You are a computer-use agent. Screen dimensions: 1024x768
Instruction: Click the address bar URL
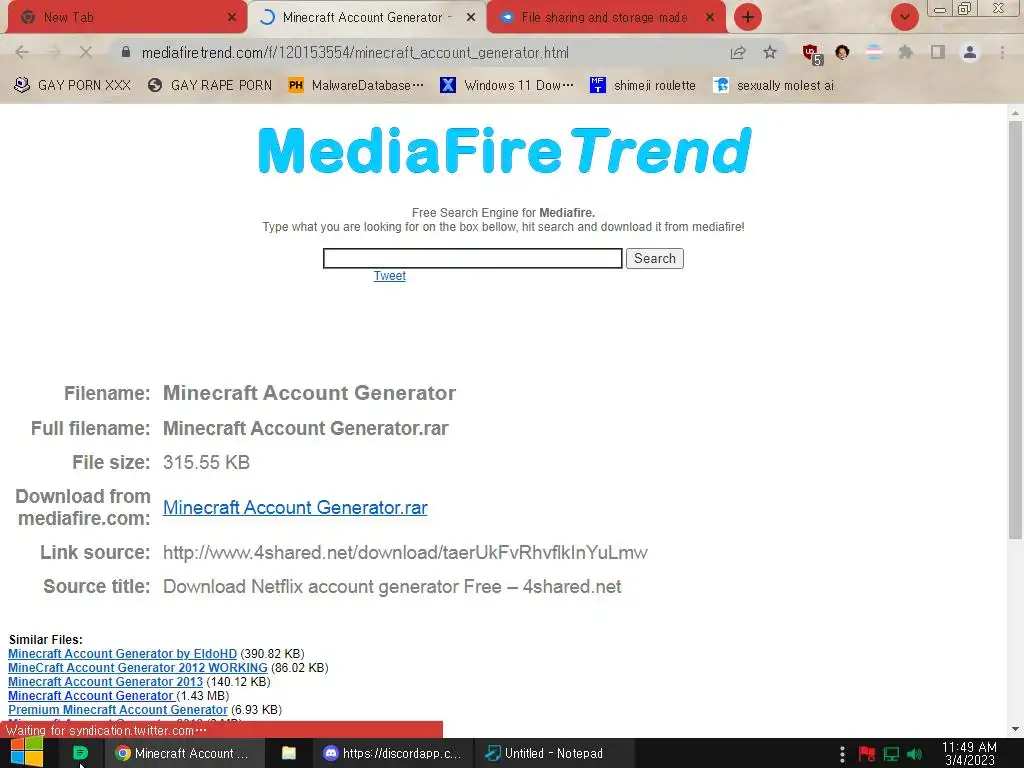point(355,53)
